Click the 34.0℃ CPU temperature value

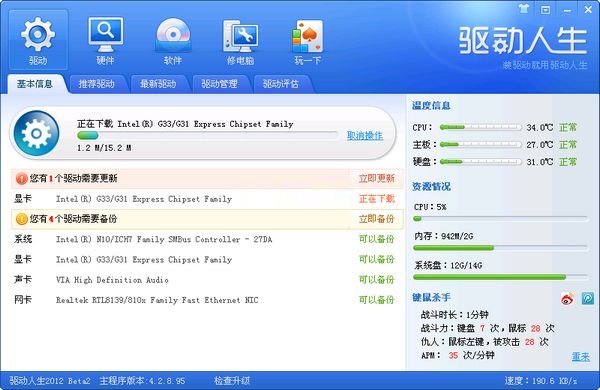pos(540,127)
